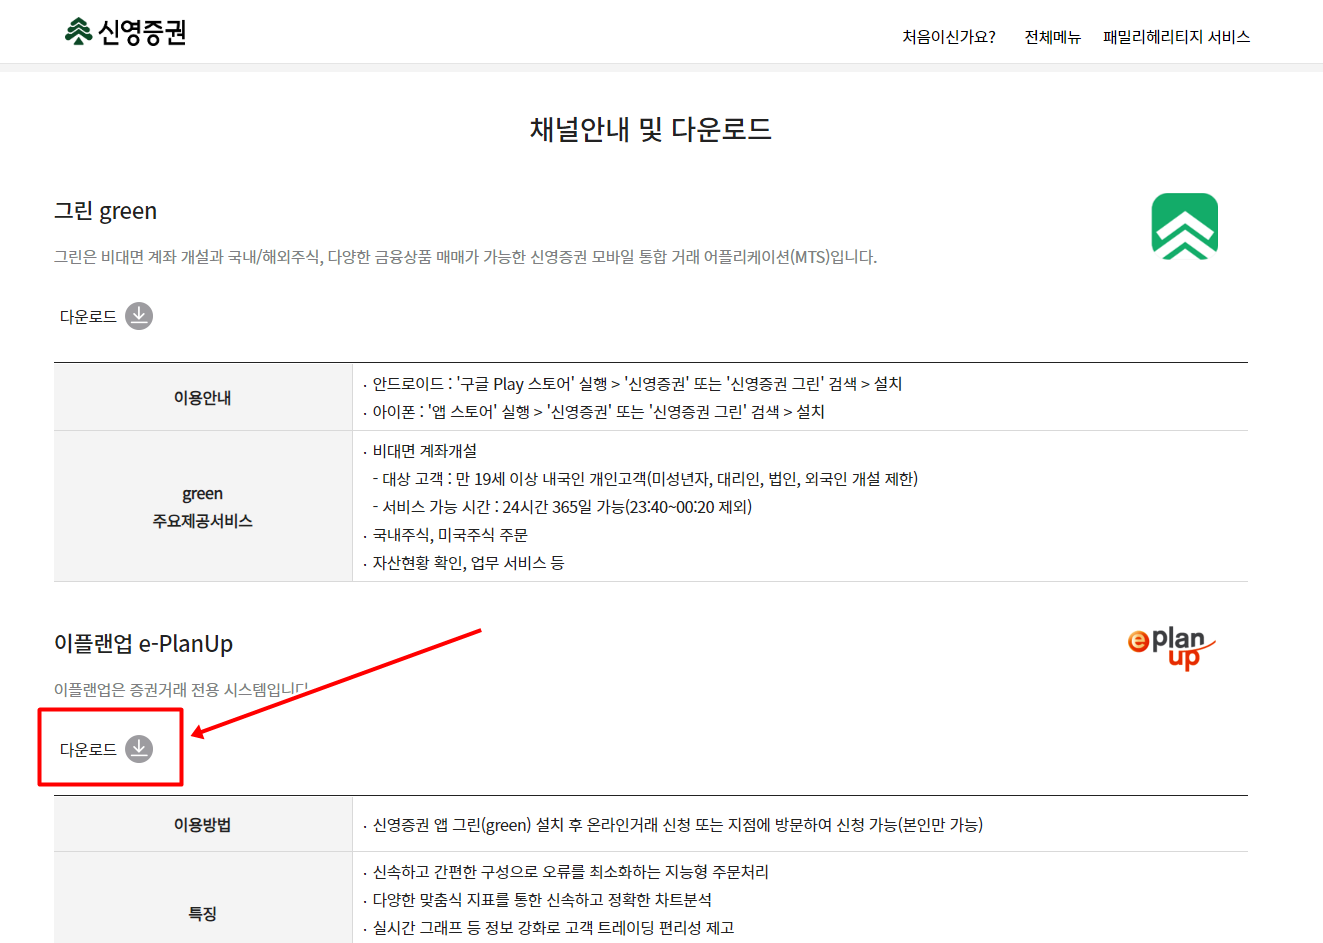Click the 신영증권 logo in the header
This screenshot has width=1323, height=943.
(x=125, y=32)
